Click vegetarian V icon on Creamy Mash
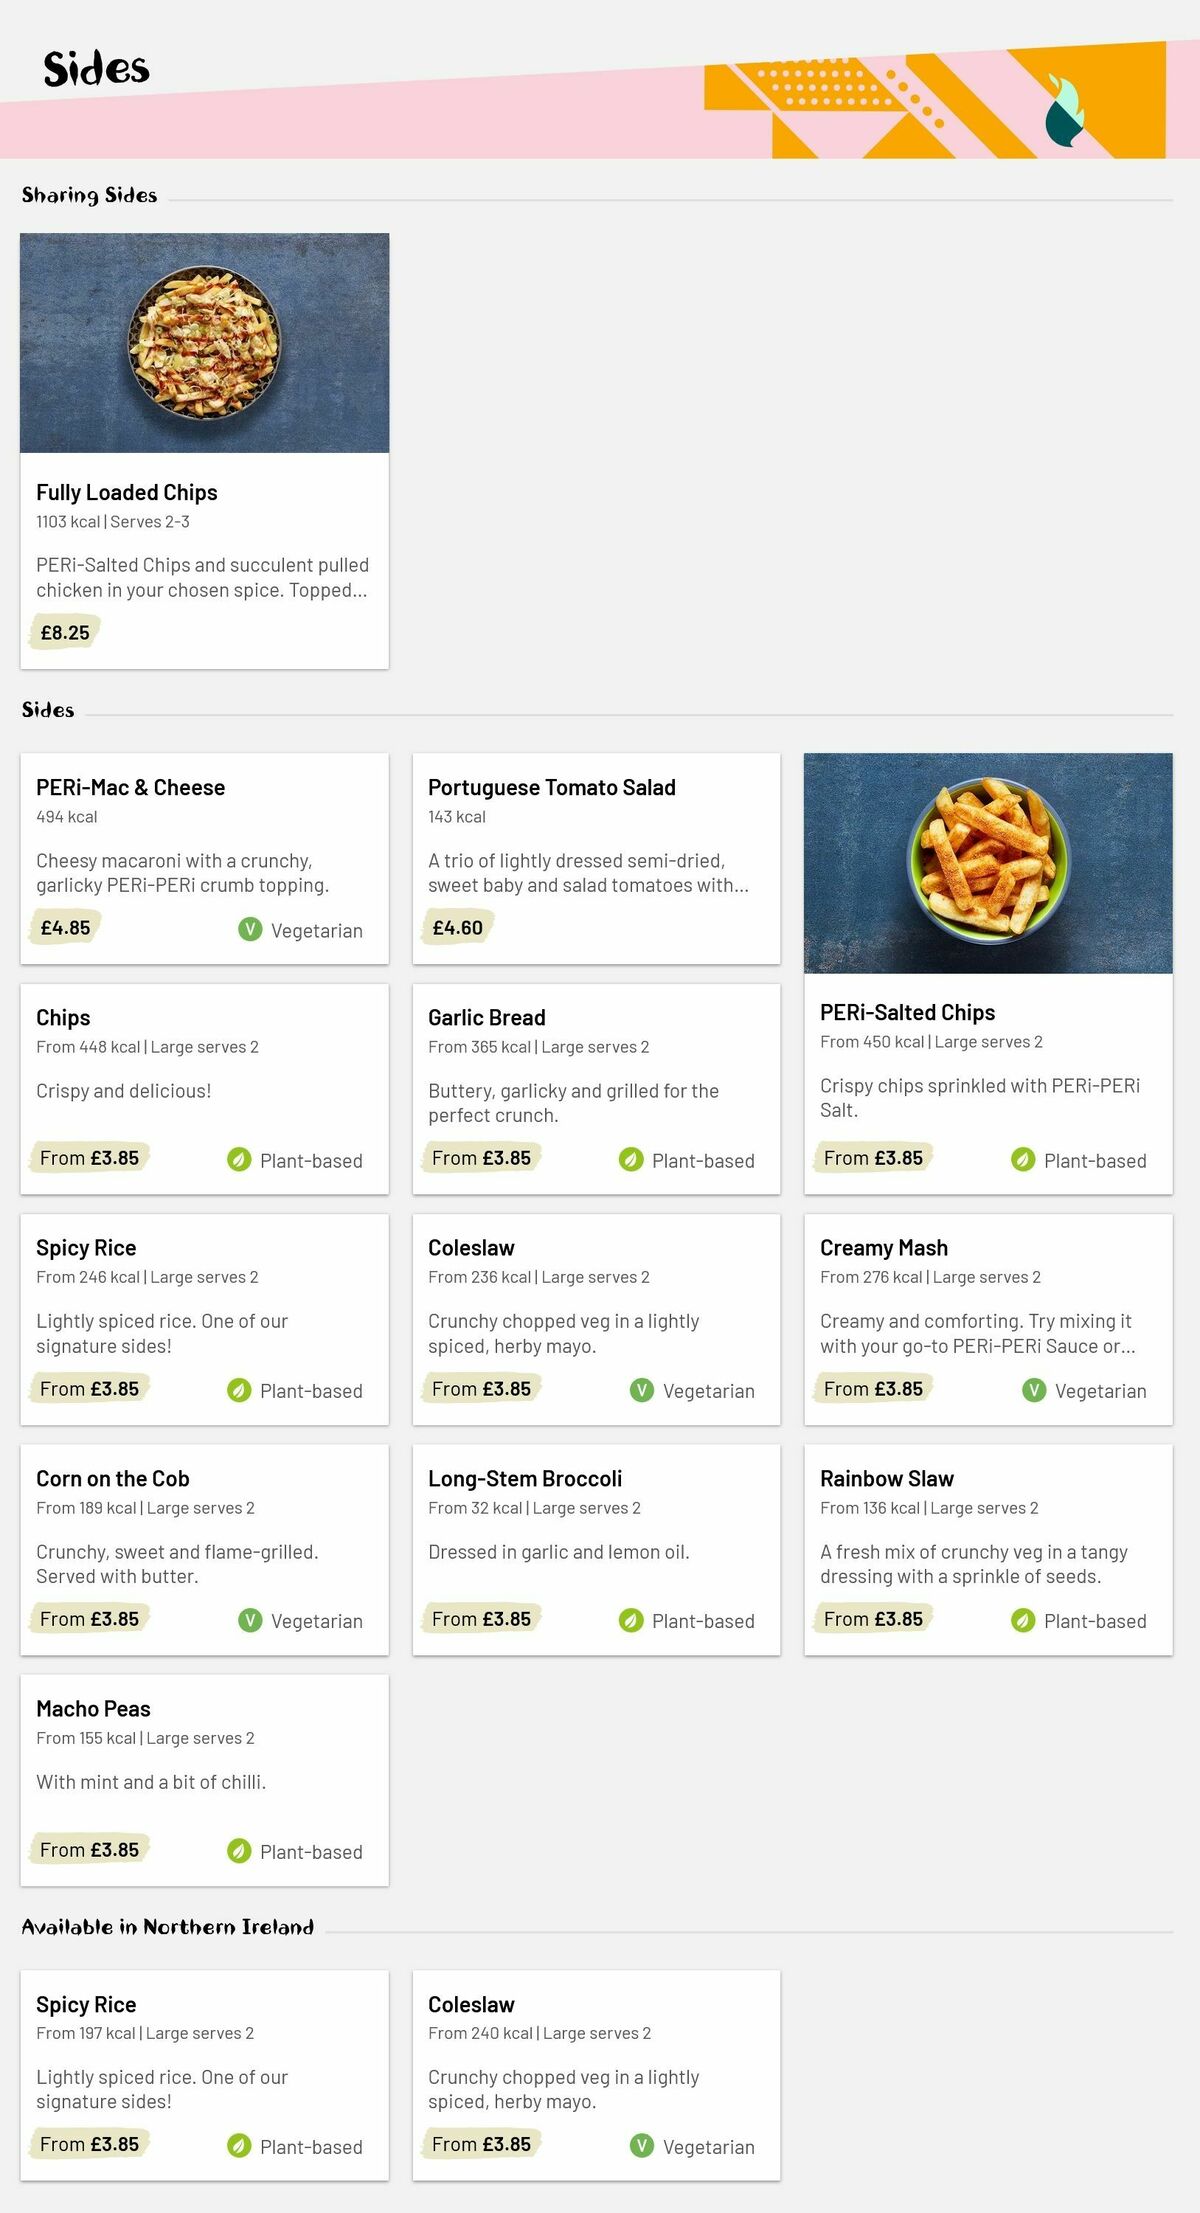The image size is (1200, 2213). (1034, 1390)
